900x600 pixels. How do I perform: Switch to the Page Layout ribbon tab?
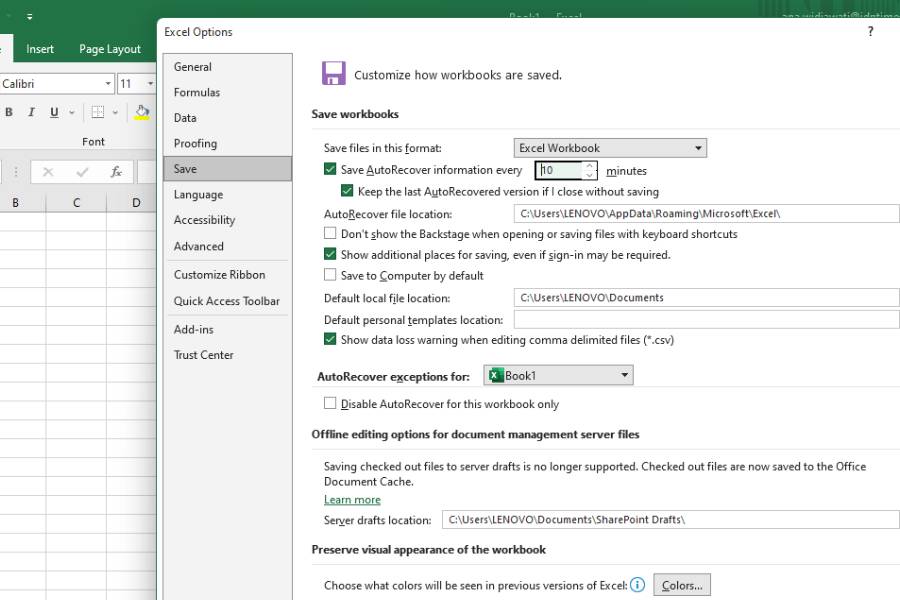(110, 49)
